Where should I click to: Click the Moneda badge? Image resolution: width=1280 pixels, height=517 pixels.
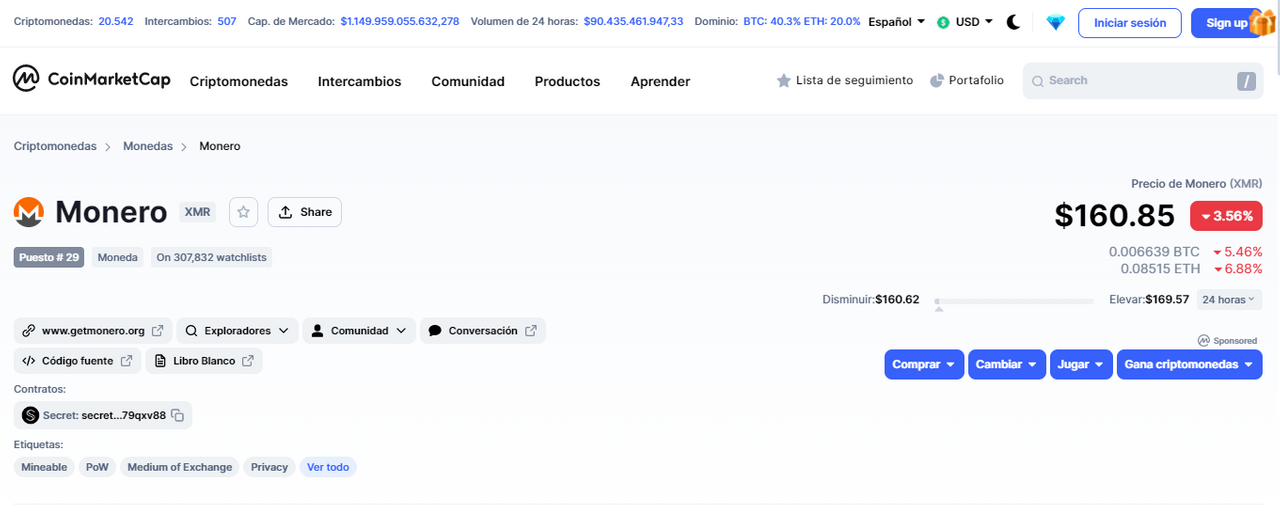(117, 257)
